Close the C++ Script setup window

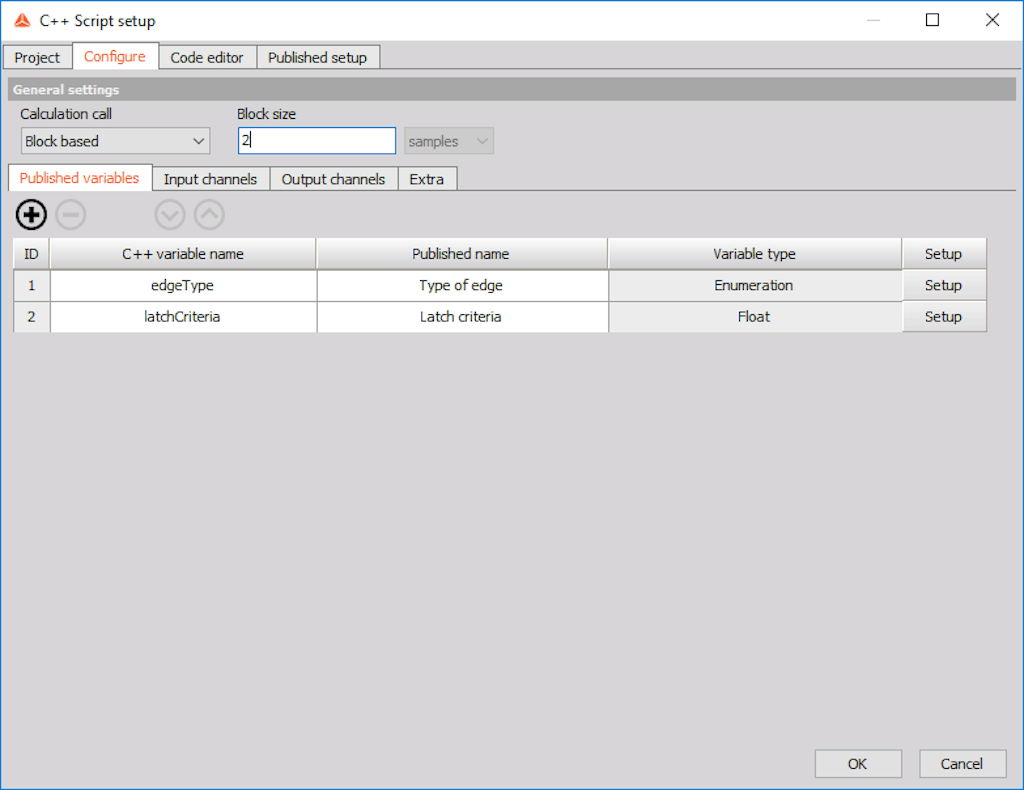(x=992, y=20)
